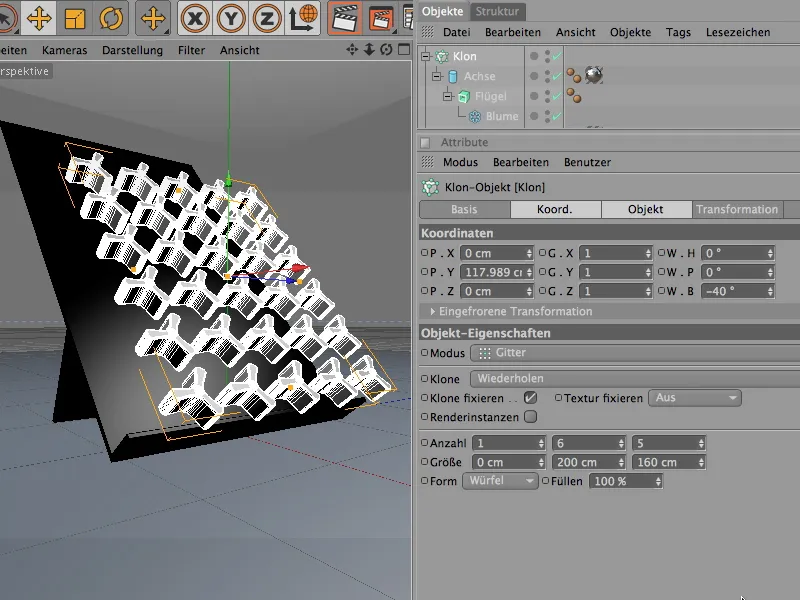Toggle the Z axis lock
The width and height of the screenshot is (800, 600).
point(265,18)
